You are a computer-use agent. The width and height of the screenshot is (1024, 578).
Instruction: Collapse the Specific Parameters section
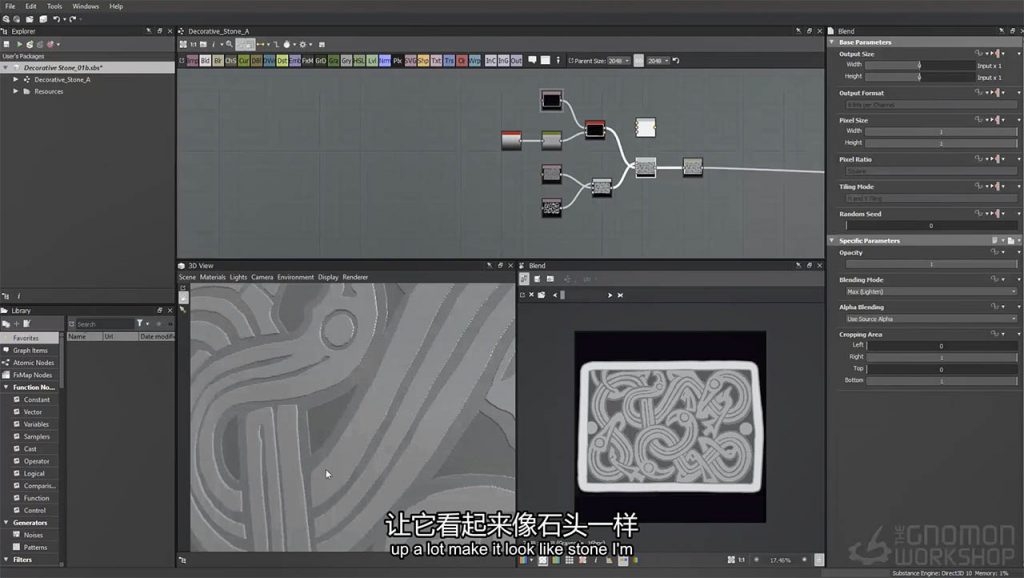click(x=832, y=240)
